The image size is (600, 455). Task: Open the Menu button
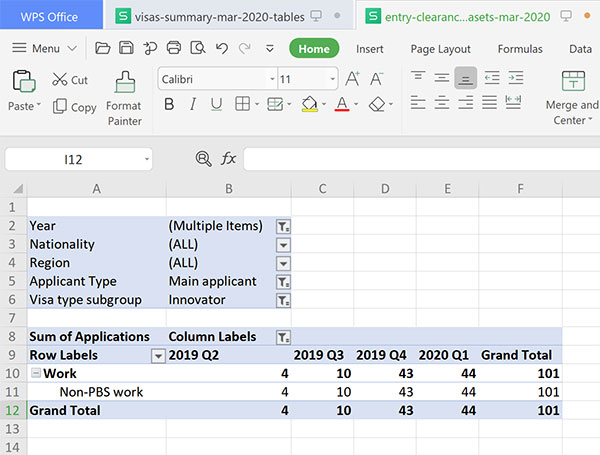(x=44, y=48)
